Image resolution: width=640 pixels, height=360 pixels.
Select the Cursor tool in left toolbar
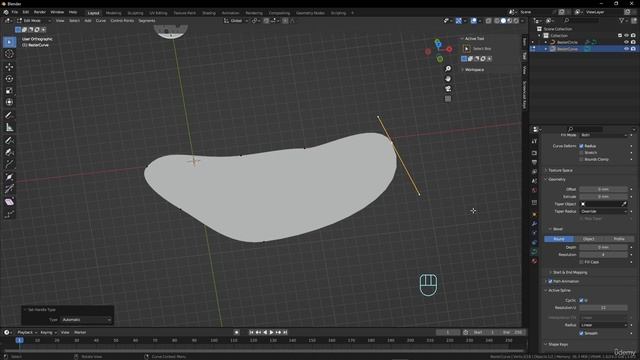9,54
